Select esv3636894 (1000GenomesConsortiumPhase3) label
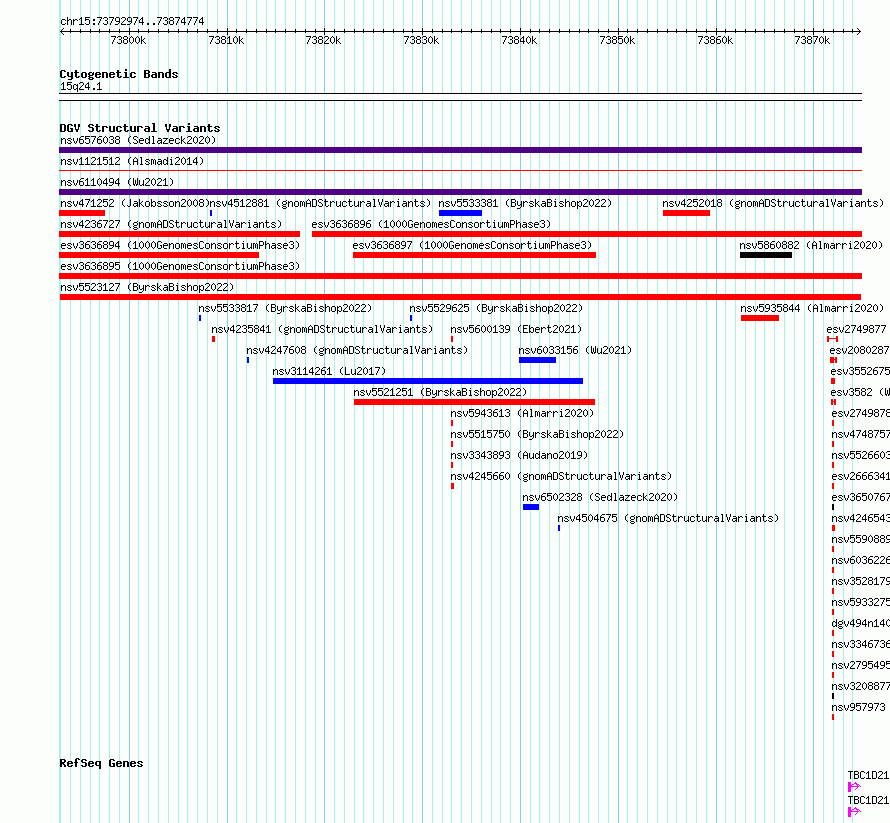This screenshot has width=890, height=823. (x=180, y=245)
